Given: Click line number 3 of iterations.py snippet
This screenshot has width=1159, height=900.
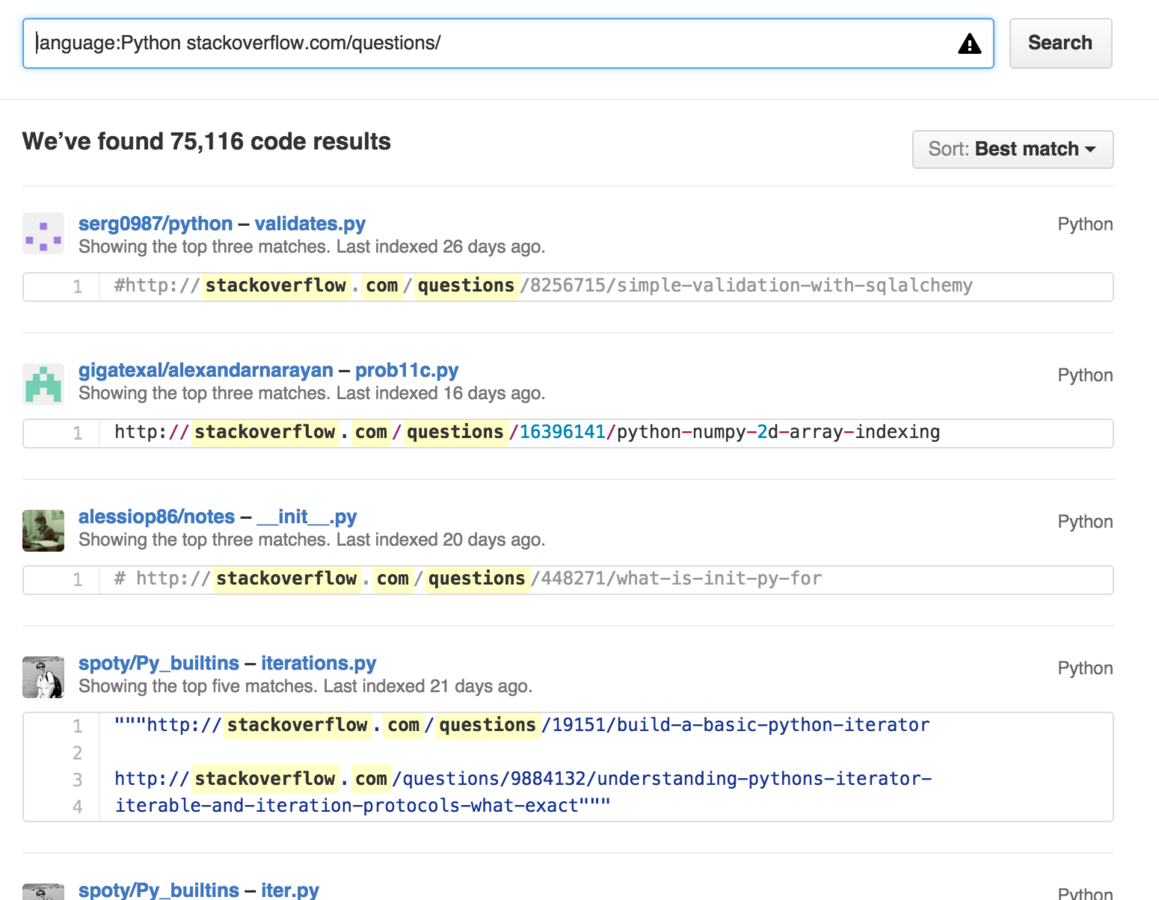Looking at the screenshot, I should [x=78, y=780].
